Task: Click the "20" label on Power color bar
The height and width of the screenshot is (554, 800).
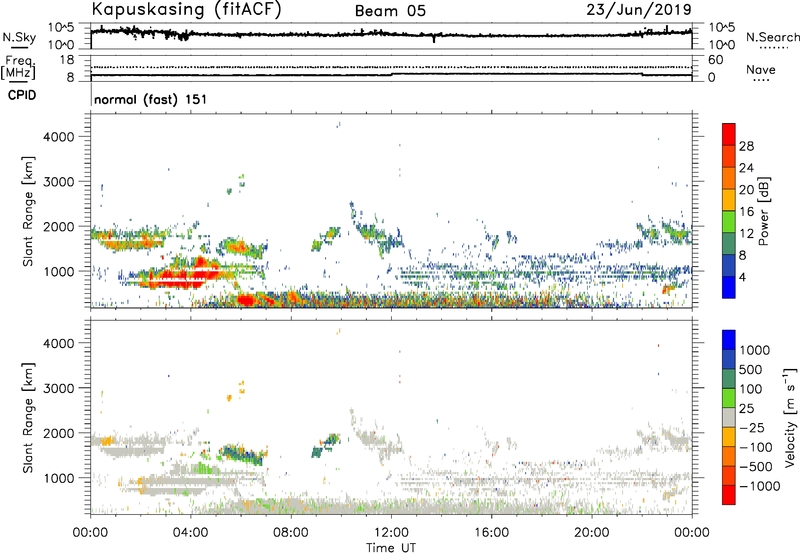Action: click(x=746, y=190)
